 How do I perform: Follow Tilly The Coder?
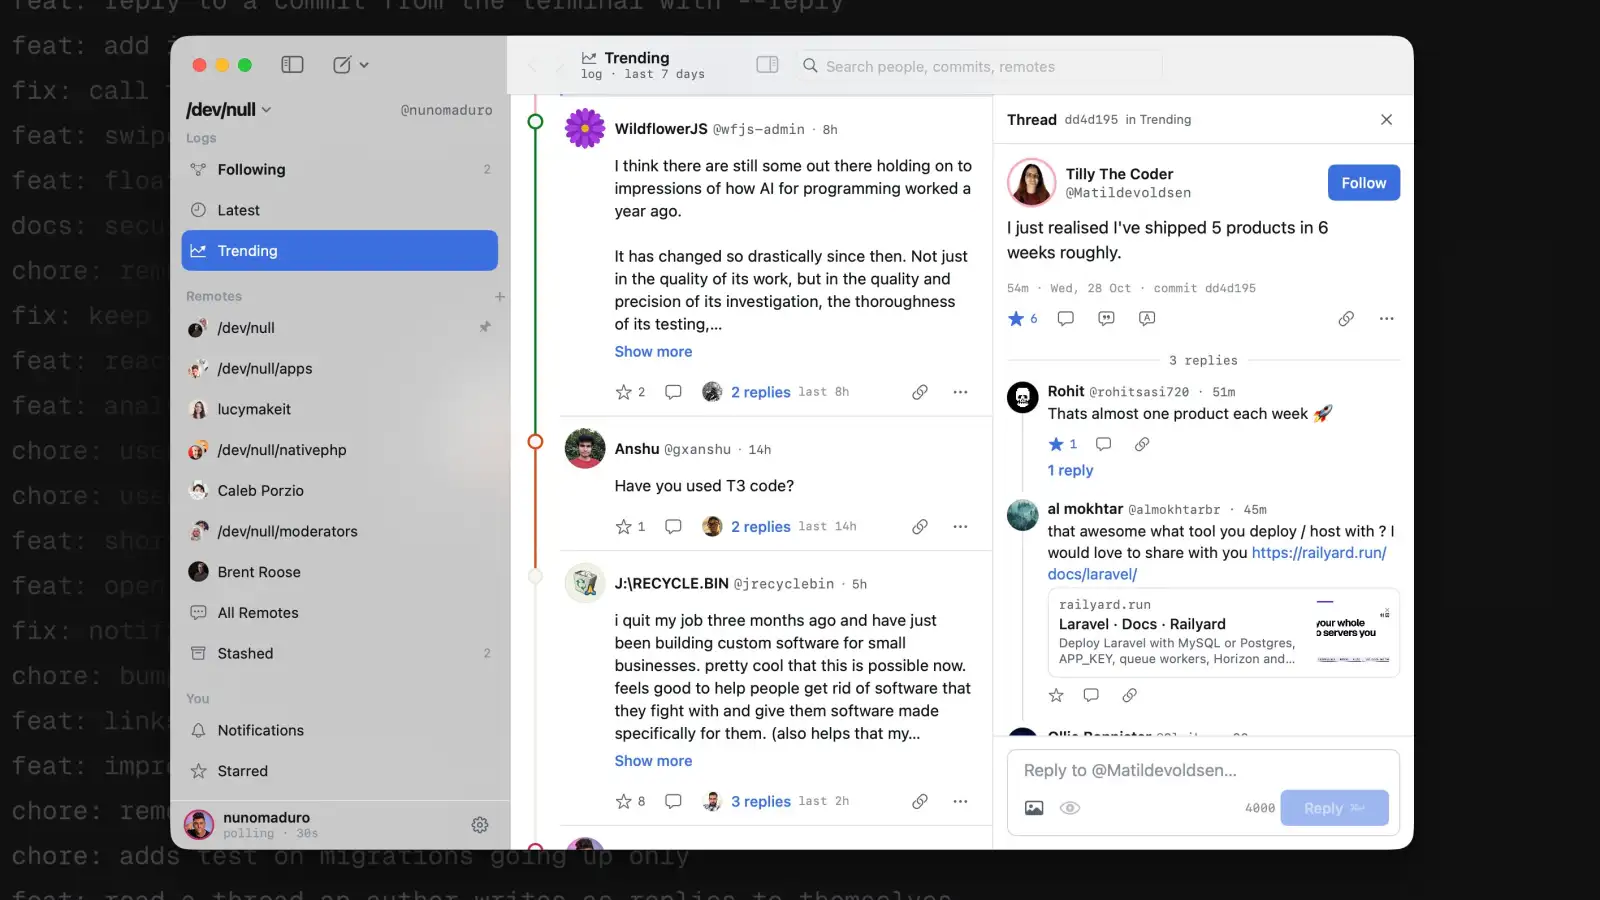[x=1364, y=183]
